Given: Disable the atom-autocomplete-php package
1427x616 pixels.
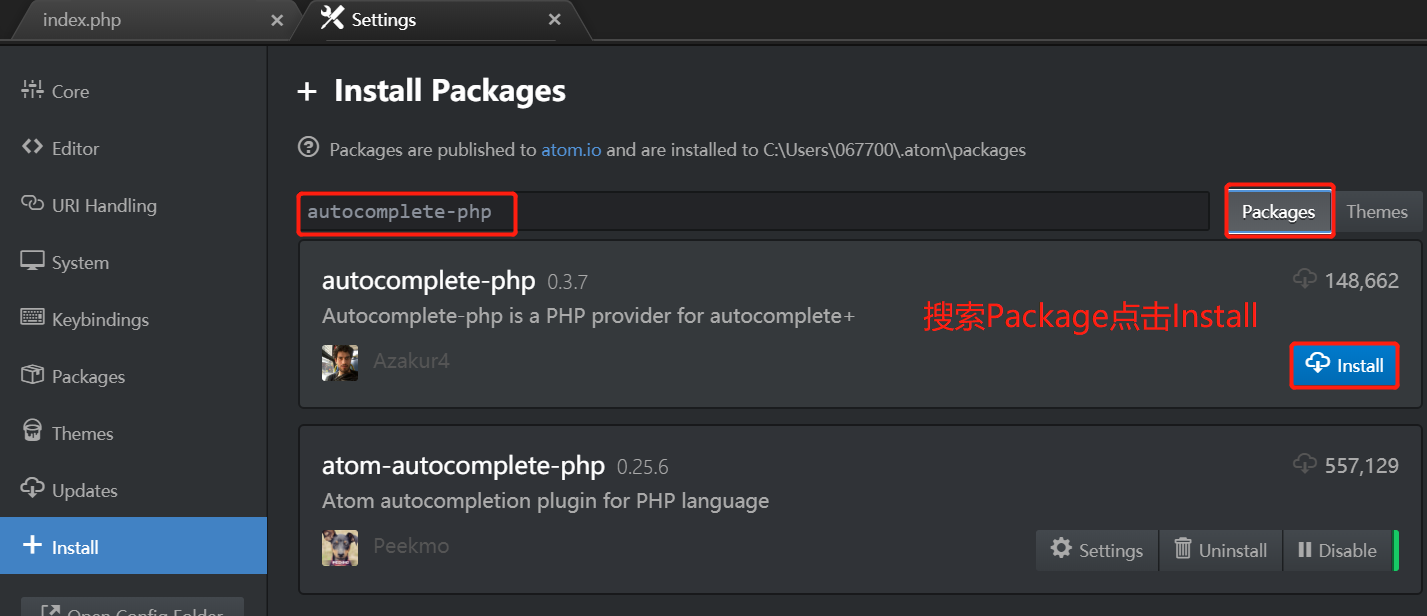Looking at the screenshot, I should (x=1337, y=550).
